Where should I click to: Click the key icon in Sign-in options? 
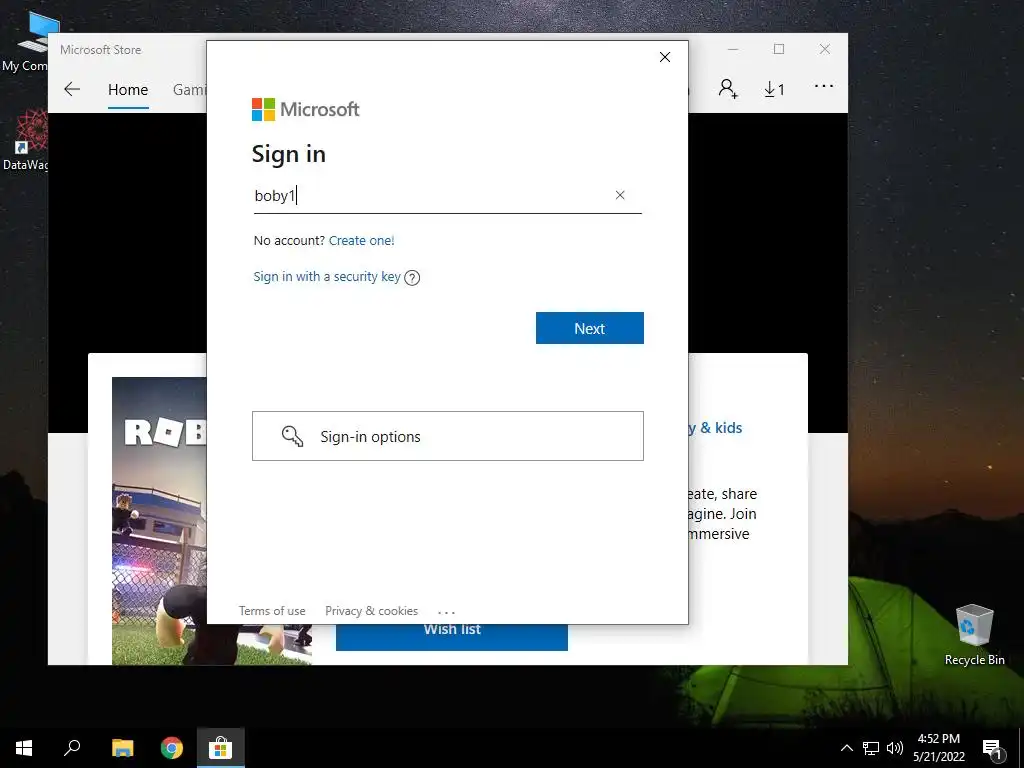(x=292, y=436)
